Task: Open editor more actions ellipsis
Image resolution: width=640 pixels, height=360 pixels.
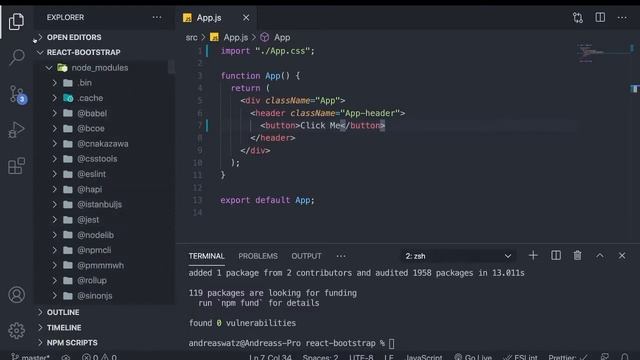Action: point(622,18)
